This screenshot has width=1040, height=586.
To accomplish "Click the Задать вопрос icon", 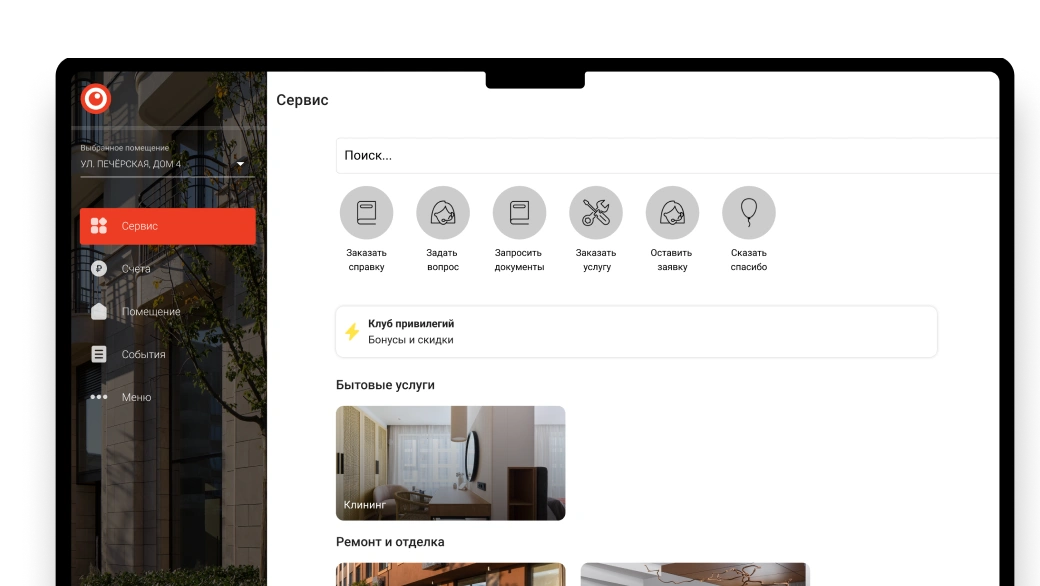I will click(443, 212).
